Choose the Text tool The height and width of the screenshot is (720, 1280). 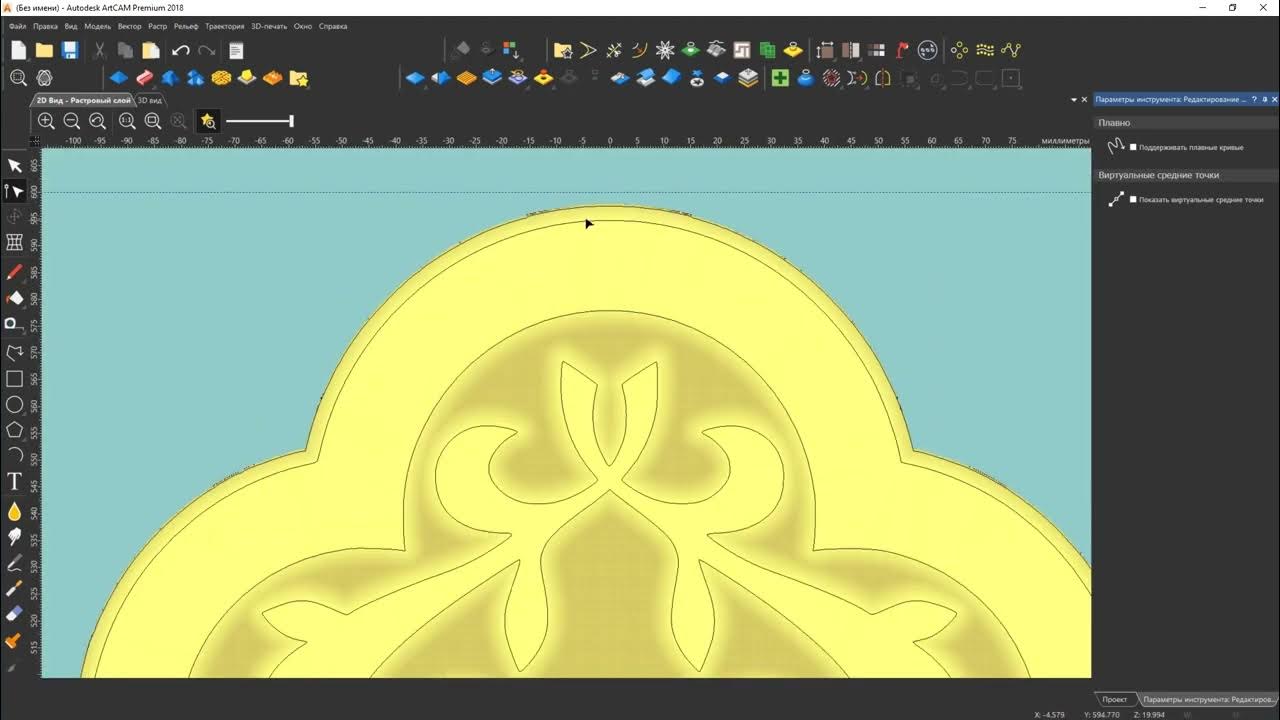pos(15,482)
